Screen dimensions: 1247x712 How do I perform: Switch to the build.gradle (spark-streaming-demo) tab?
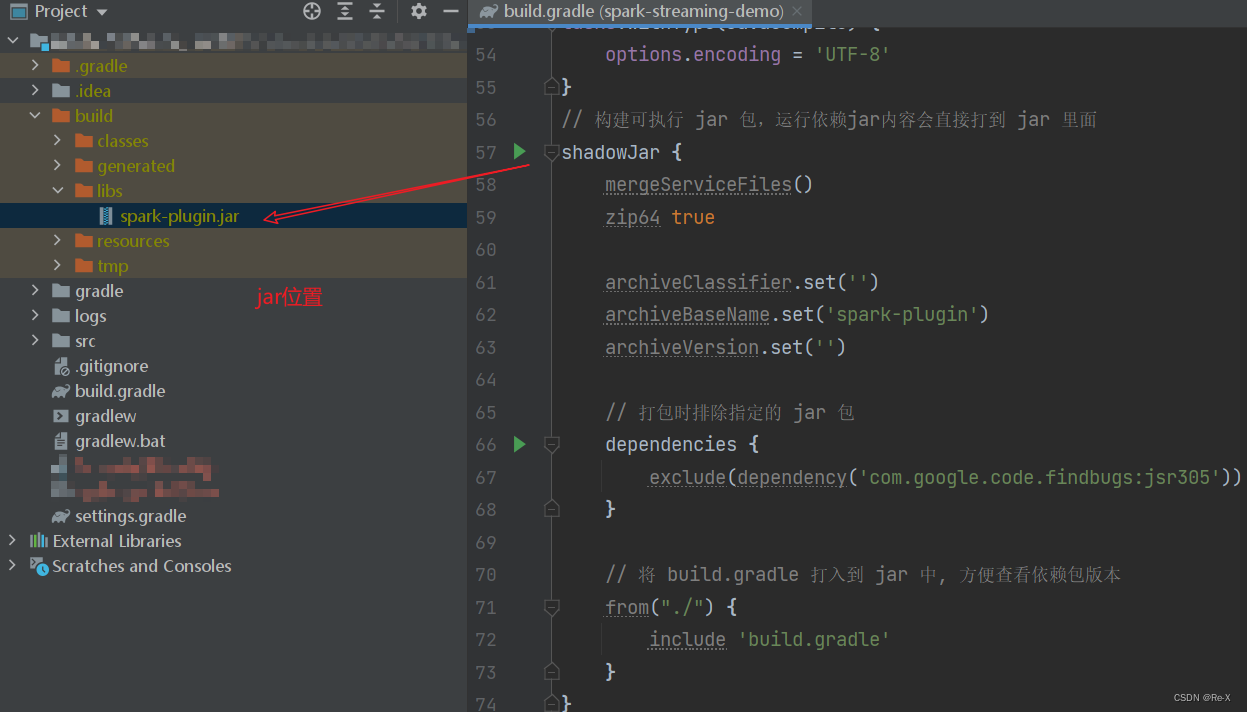pyautogui.click(x=643, y=12)
